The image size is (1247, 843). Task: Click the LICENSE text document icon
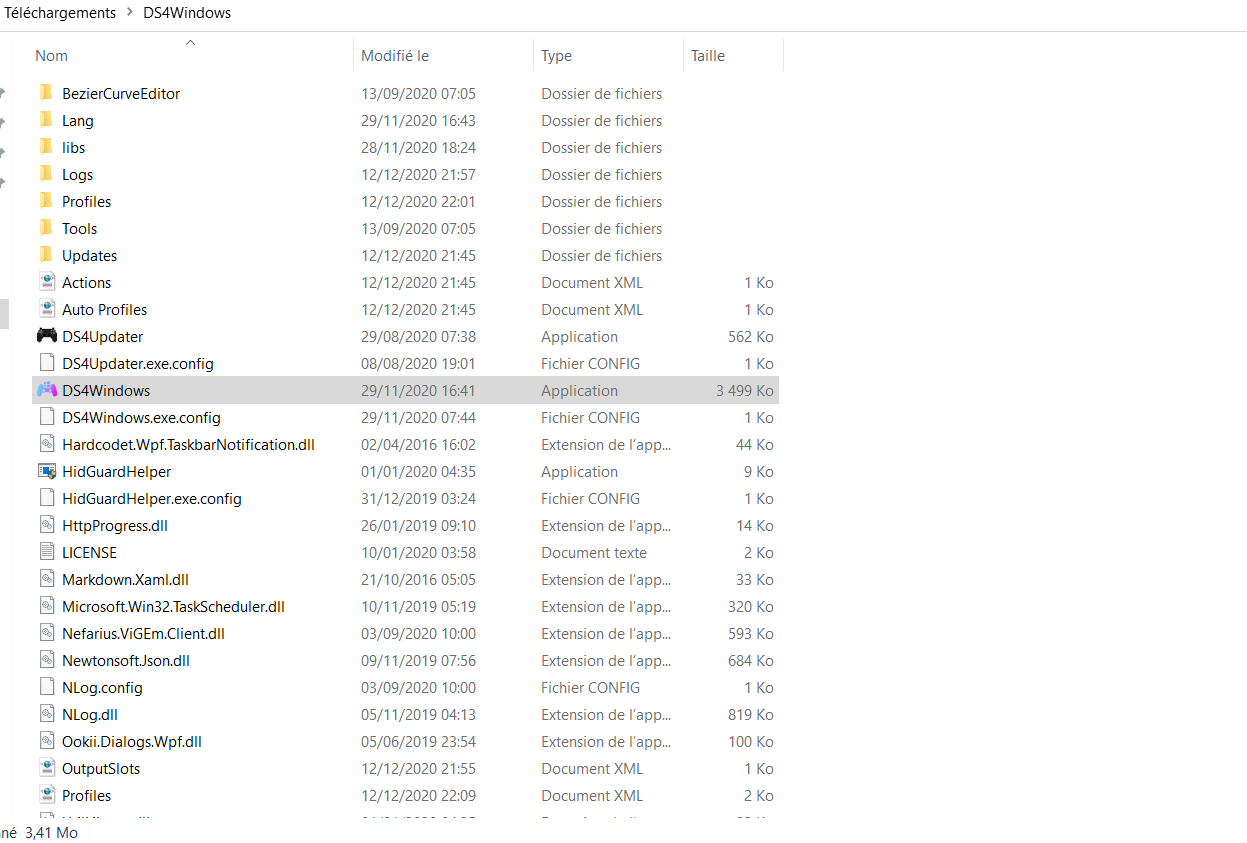coord(47,552)
